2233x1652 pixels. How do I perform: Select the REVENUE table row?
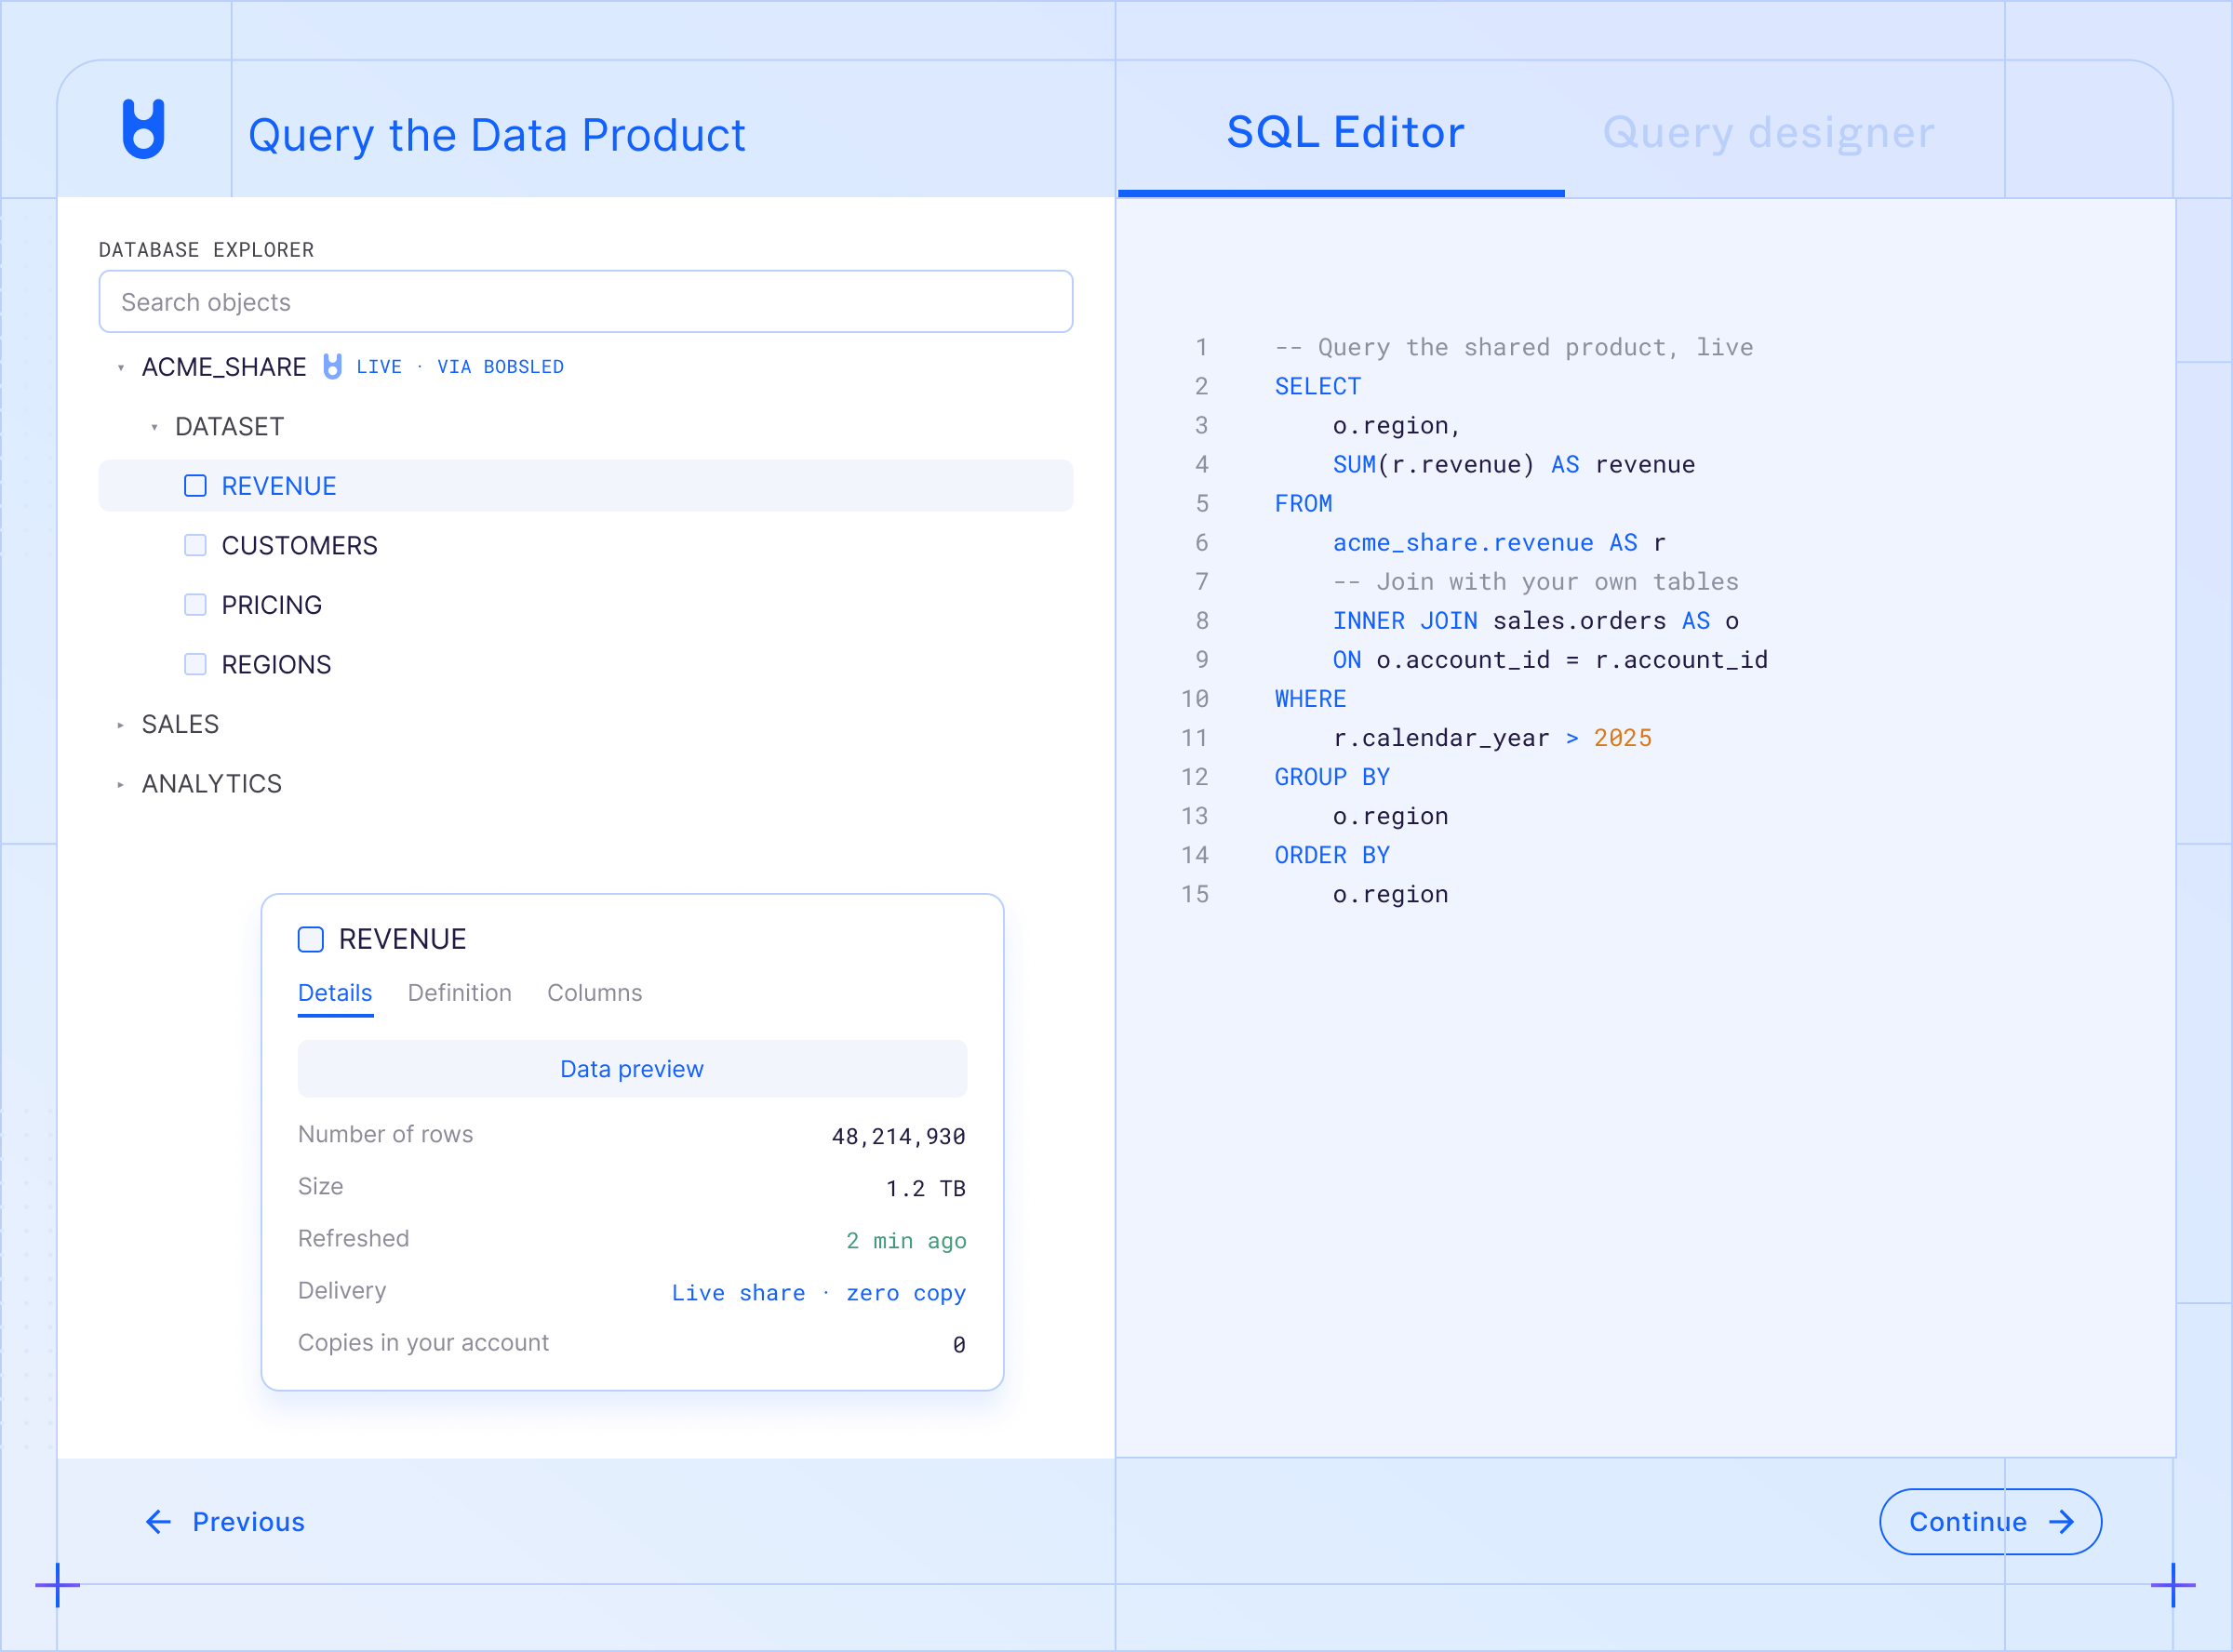pos(586,486)
